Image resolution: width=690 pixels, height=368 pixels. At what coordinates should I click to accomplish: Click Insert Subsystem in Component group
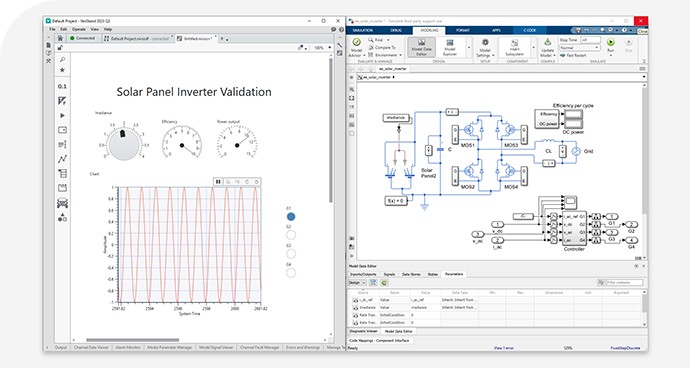pyautogui.click(x=514, y=47)
